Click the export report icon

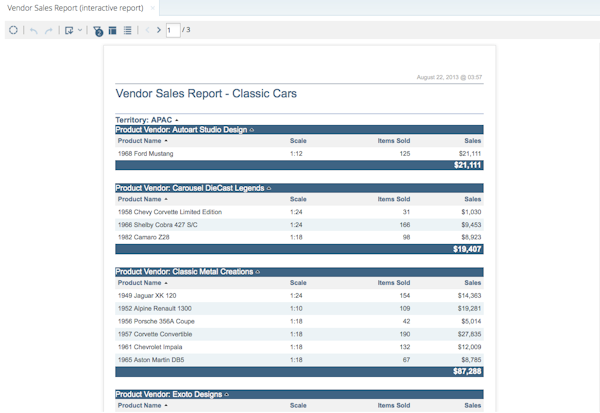click(x=69, y=30)
